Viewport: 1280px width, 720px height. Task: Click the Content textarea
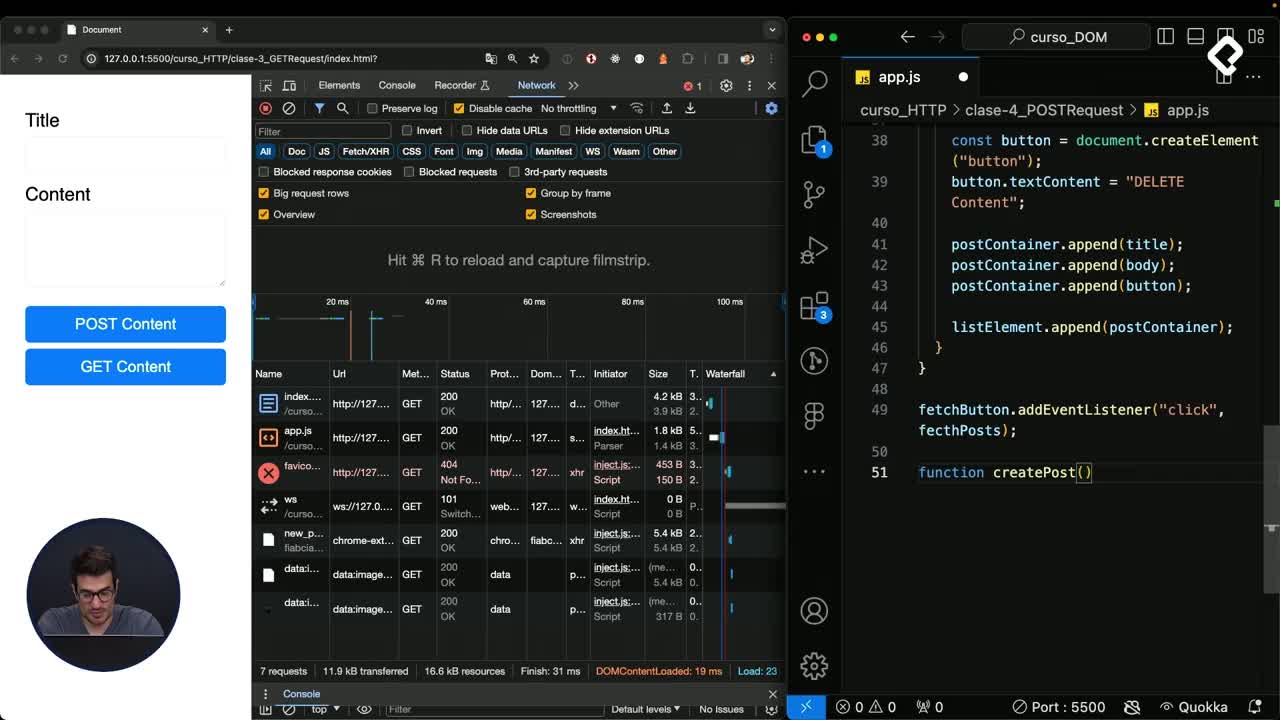(x=125, y=249)
